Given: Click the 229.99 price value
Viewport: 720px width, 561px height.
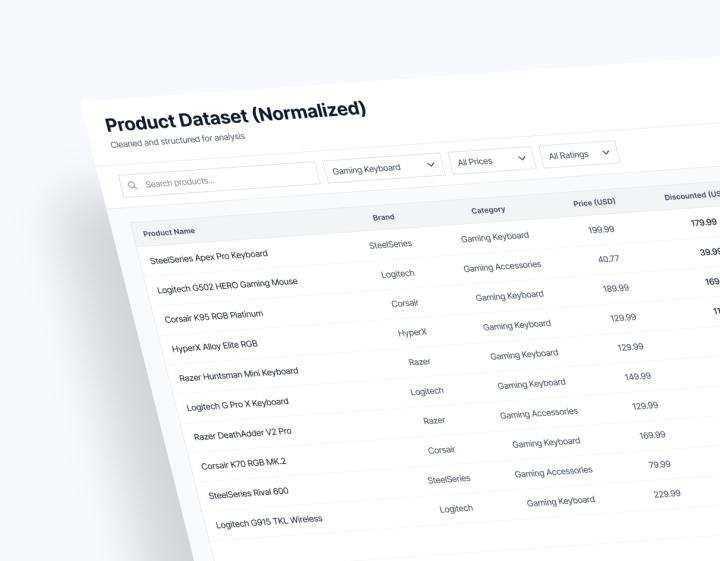Looking at the screenshot, I should [667, 494].
